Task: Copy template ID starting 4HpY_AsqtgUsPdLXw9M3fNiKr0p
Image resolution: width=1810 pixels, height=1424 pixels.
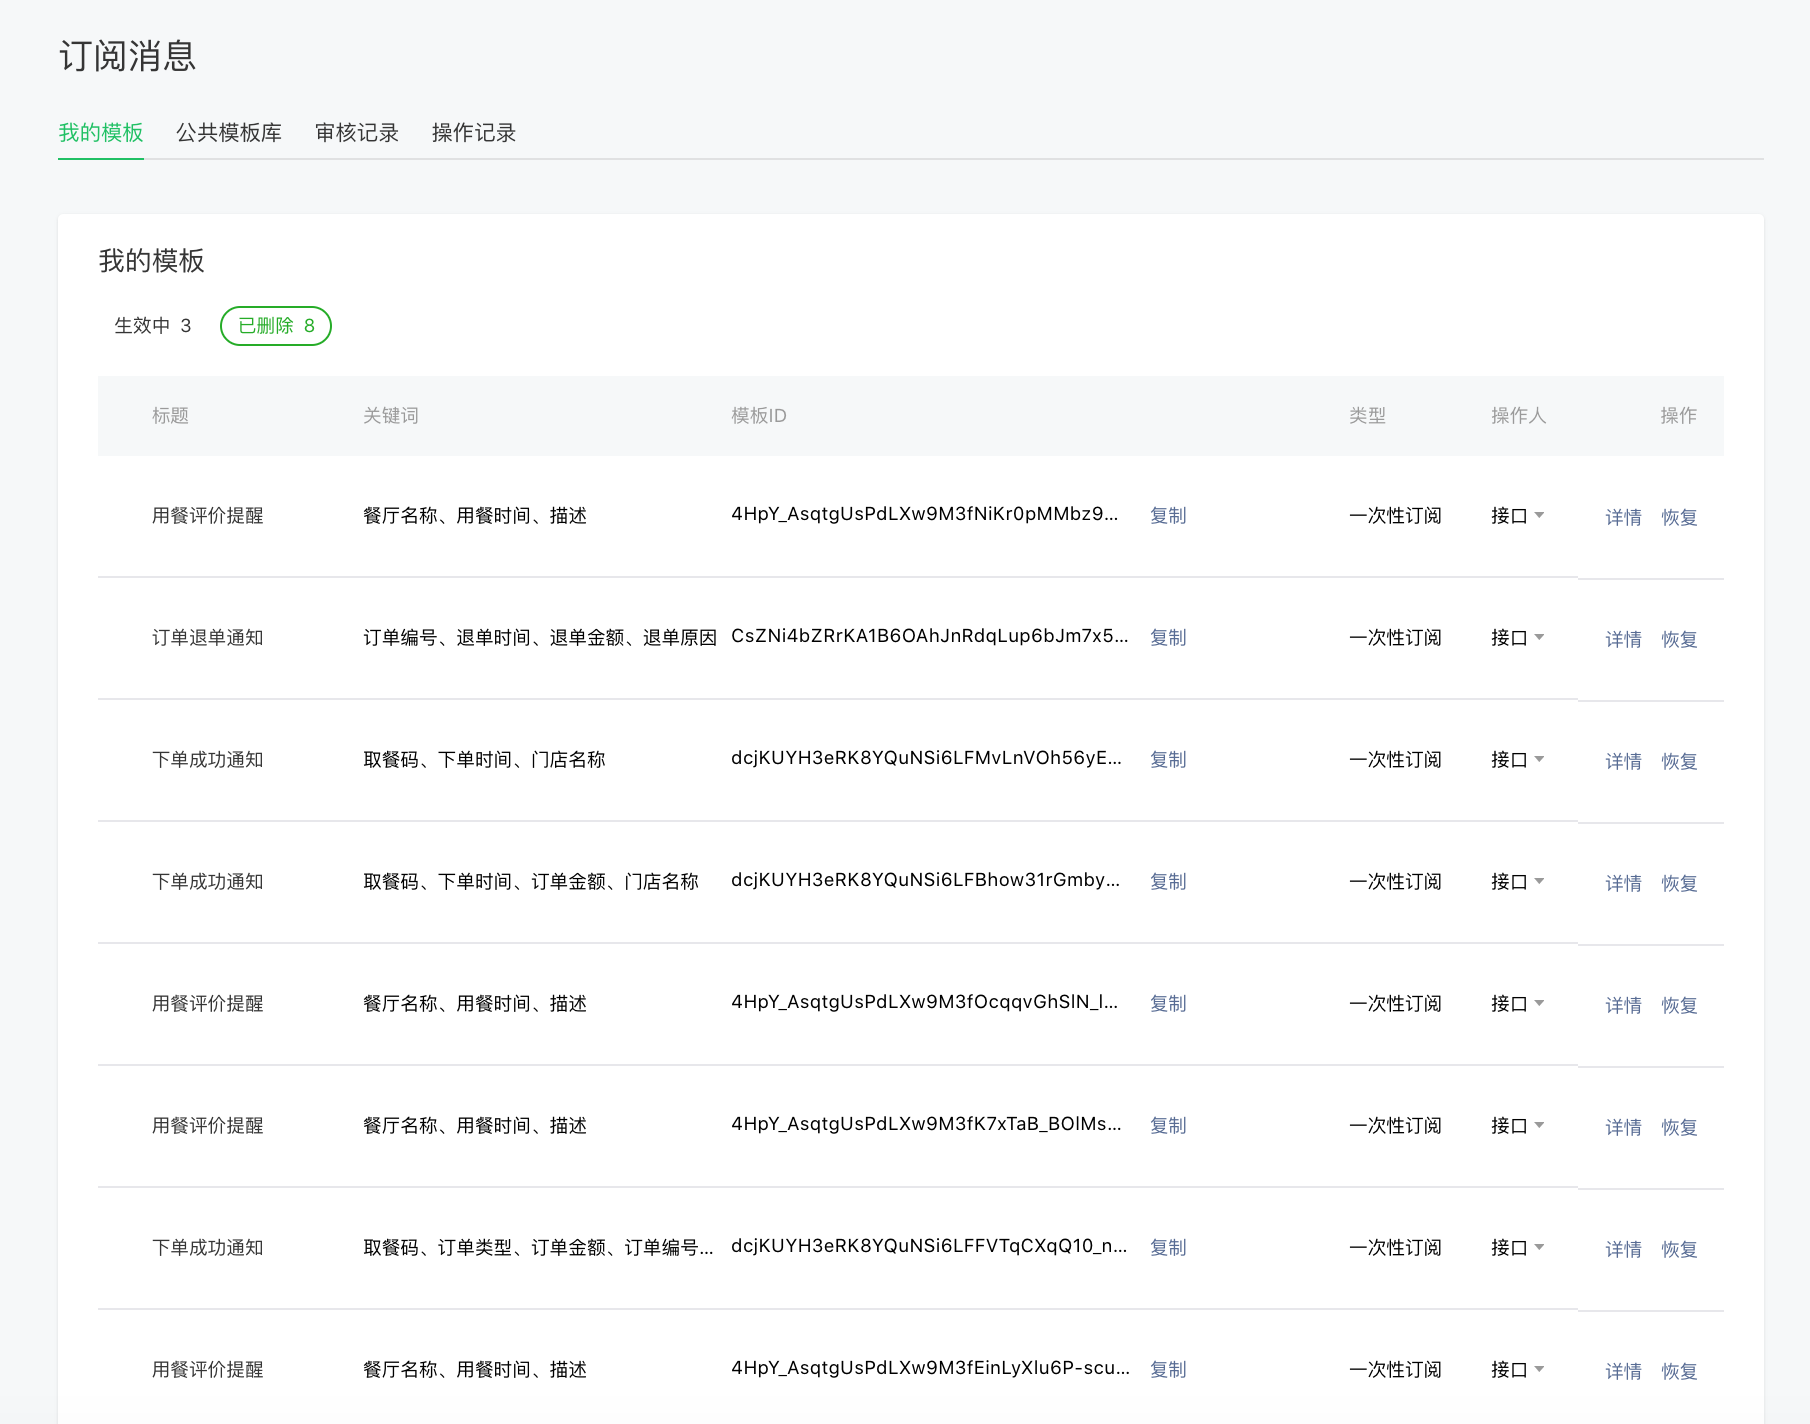Action: coord(1168,516)
